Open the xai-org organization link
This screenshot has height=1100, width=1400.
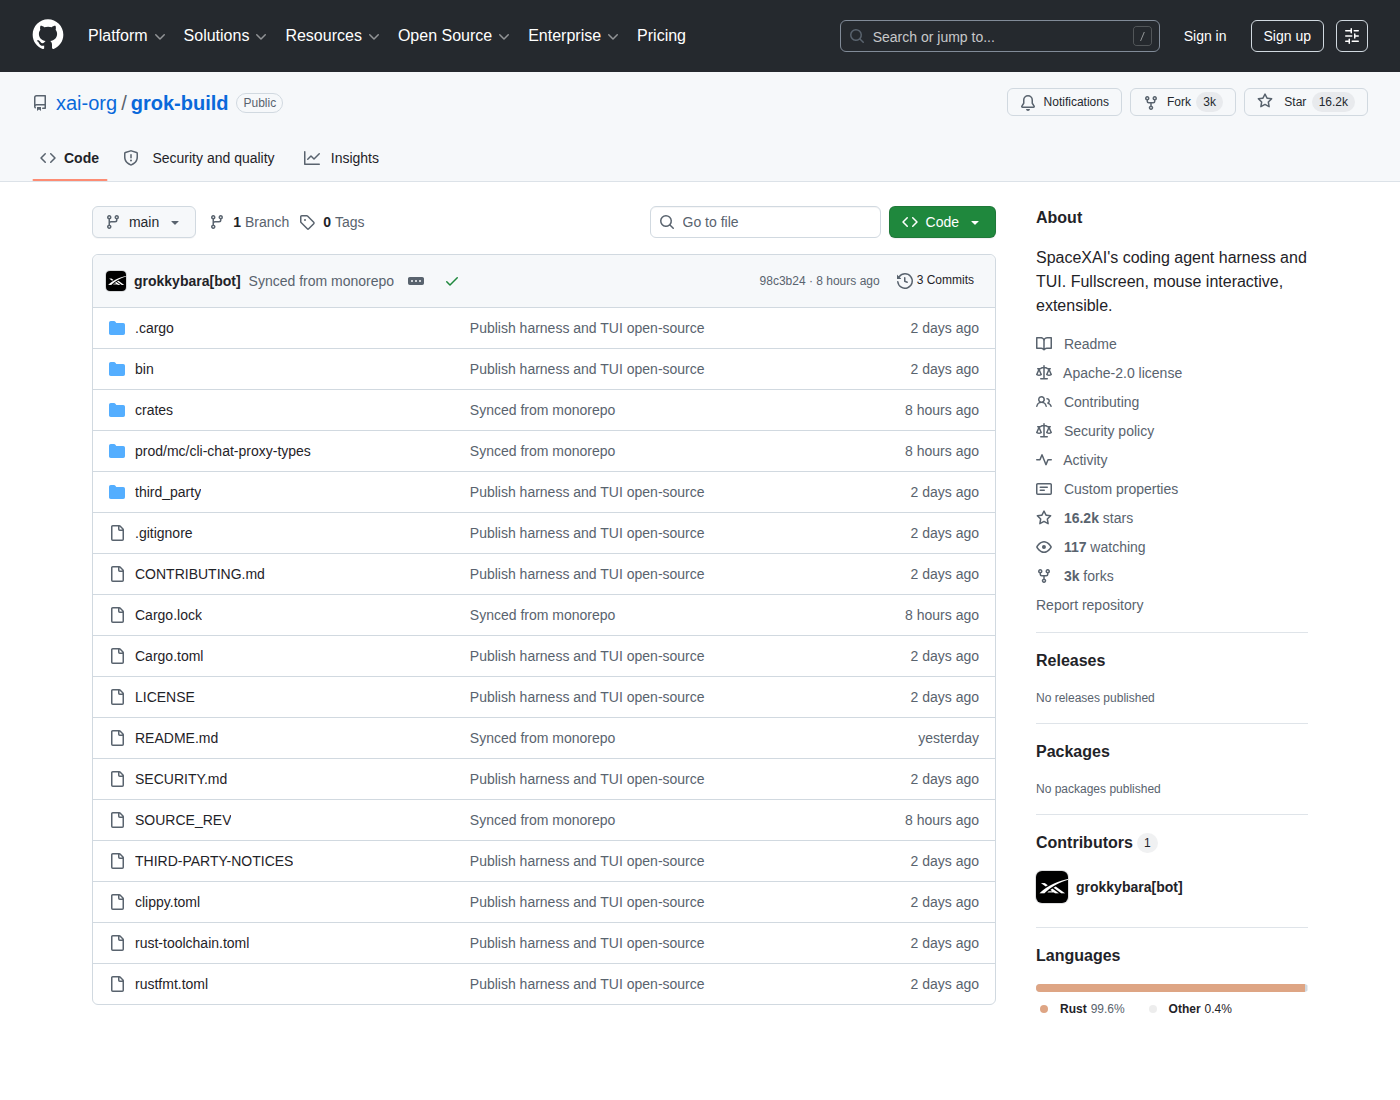point(86,103)
